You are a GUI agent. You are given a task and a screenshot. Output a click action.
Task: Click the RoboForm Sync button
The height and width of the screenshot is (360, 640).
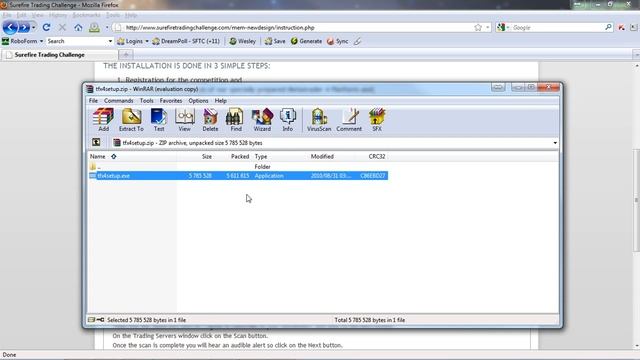338,41
